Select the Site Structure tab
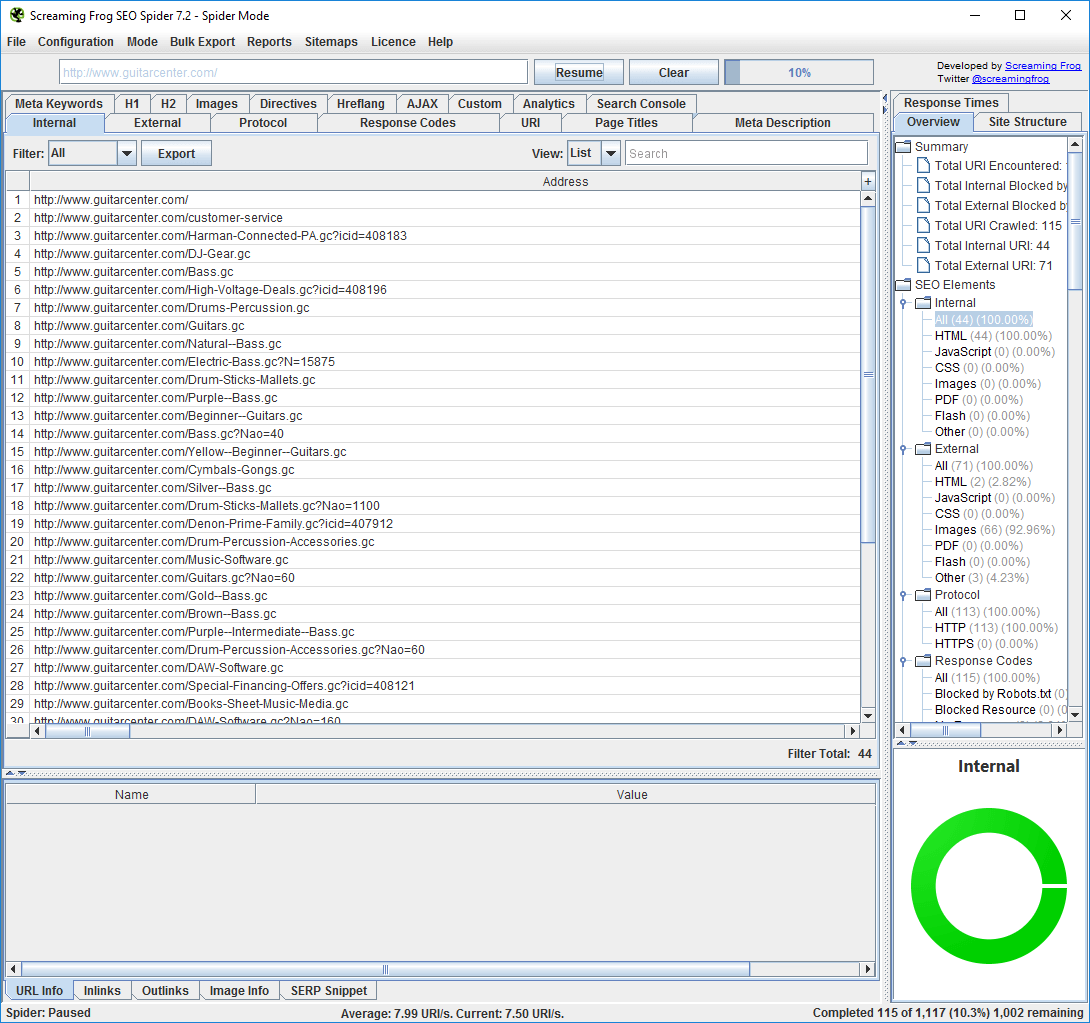Viewport: 1090px width, 1023px height. coord(1027,122)
